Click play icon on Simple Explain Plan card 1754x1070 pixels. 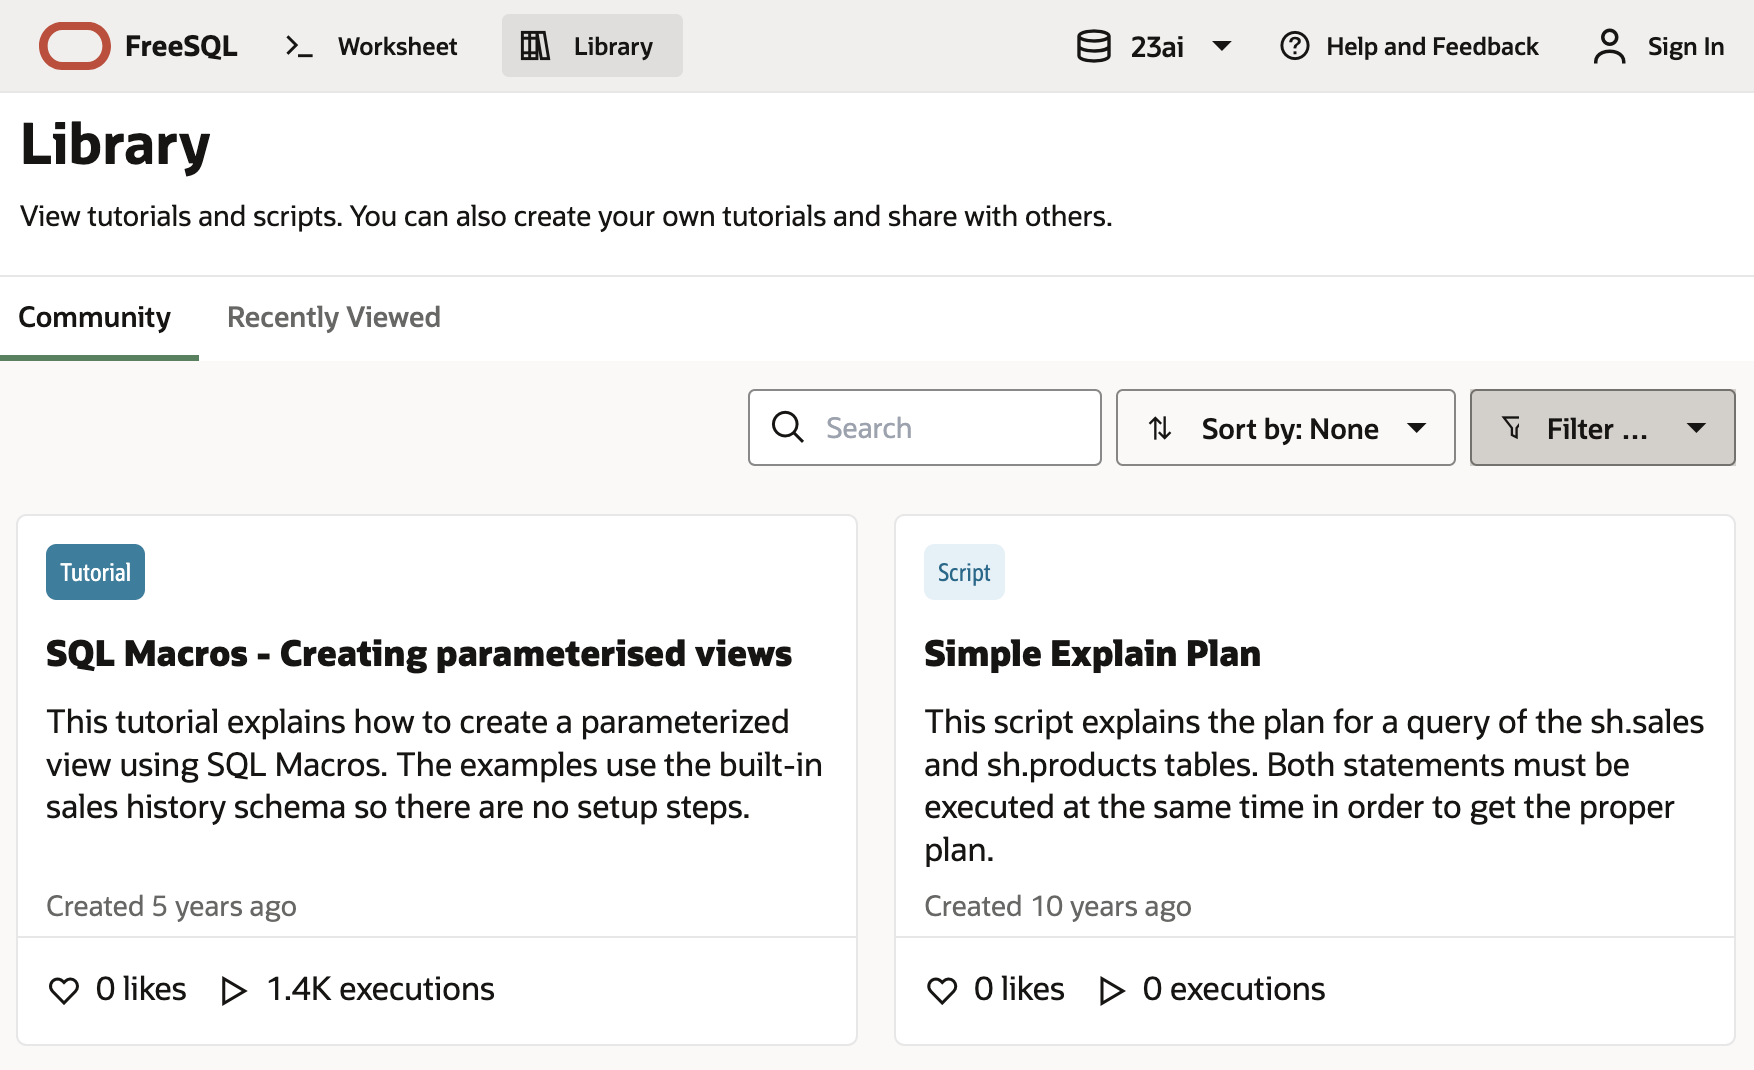(1111, 990)
